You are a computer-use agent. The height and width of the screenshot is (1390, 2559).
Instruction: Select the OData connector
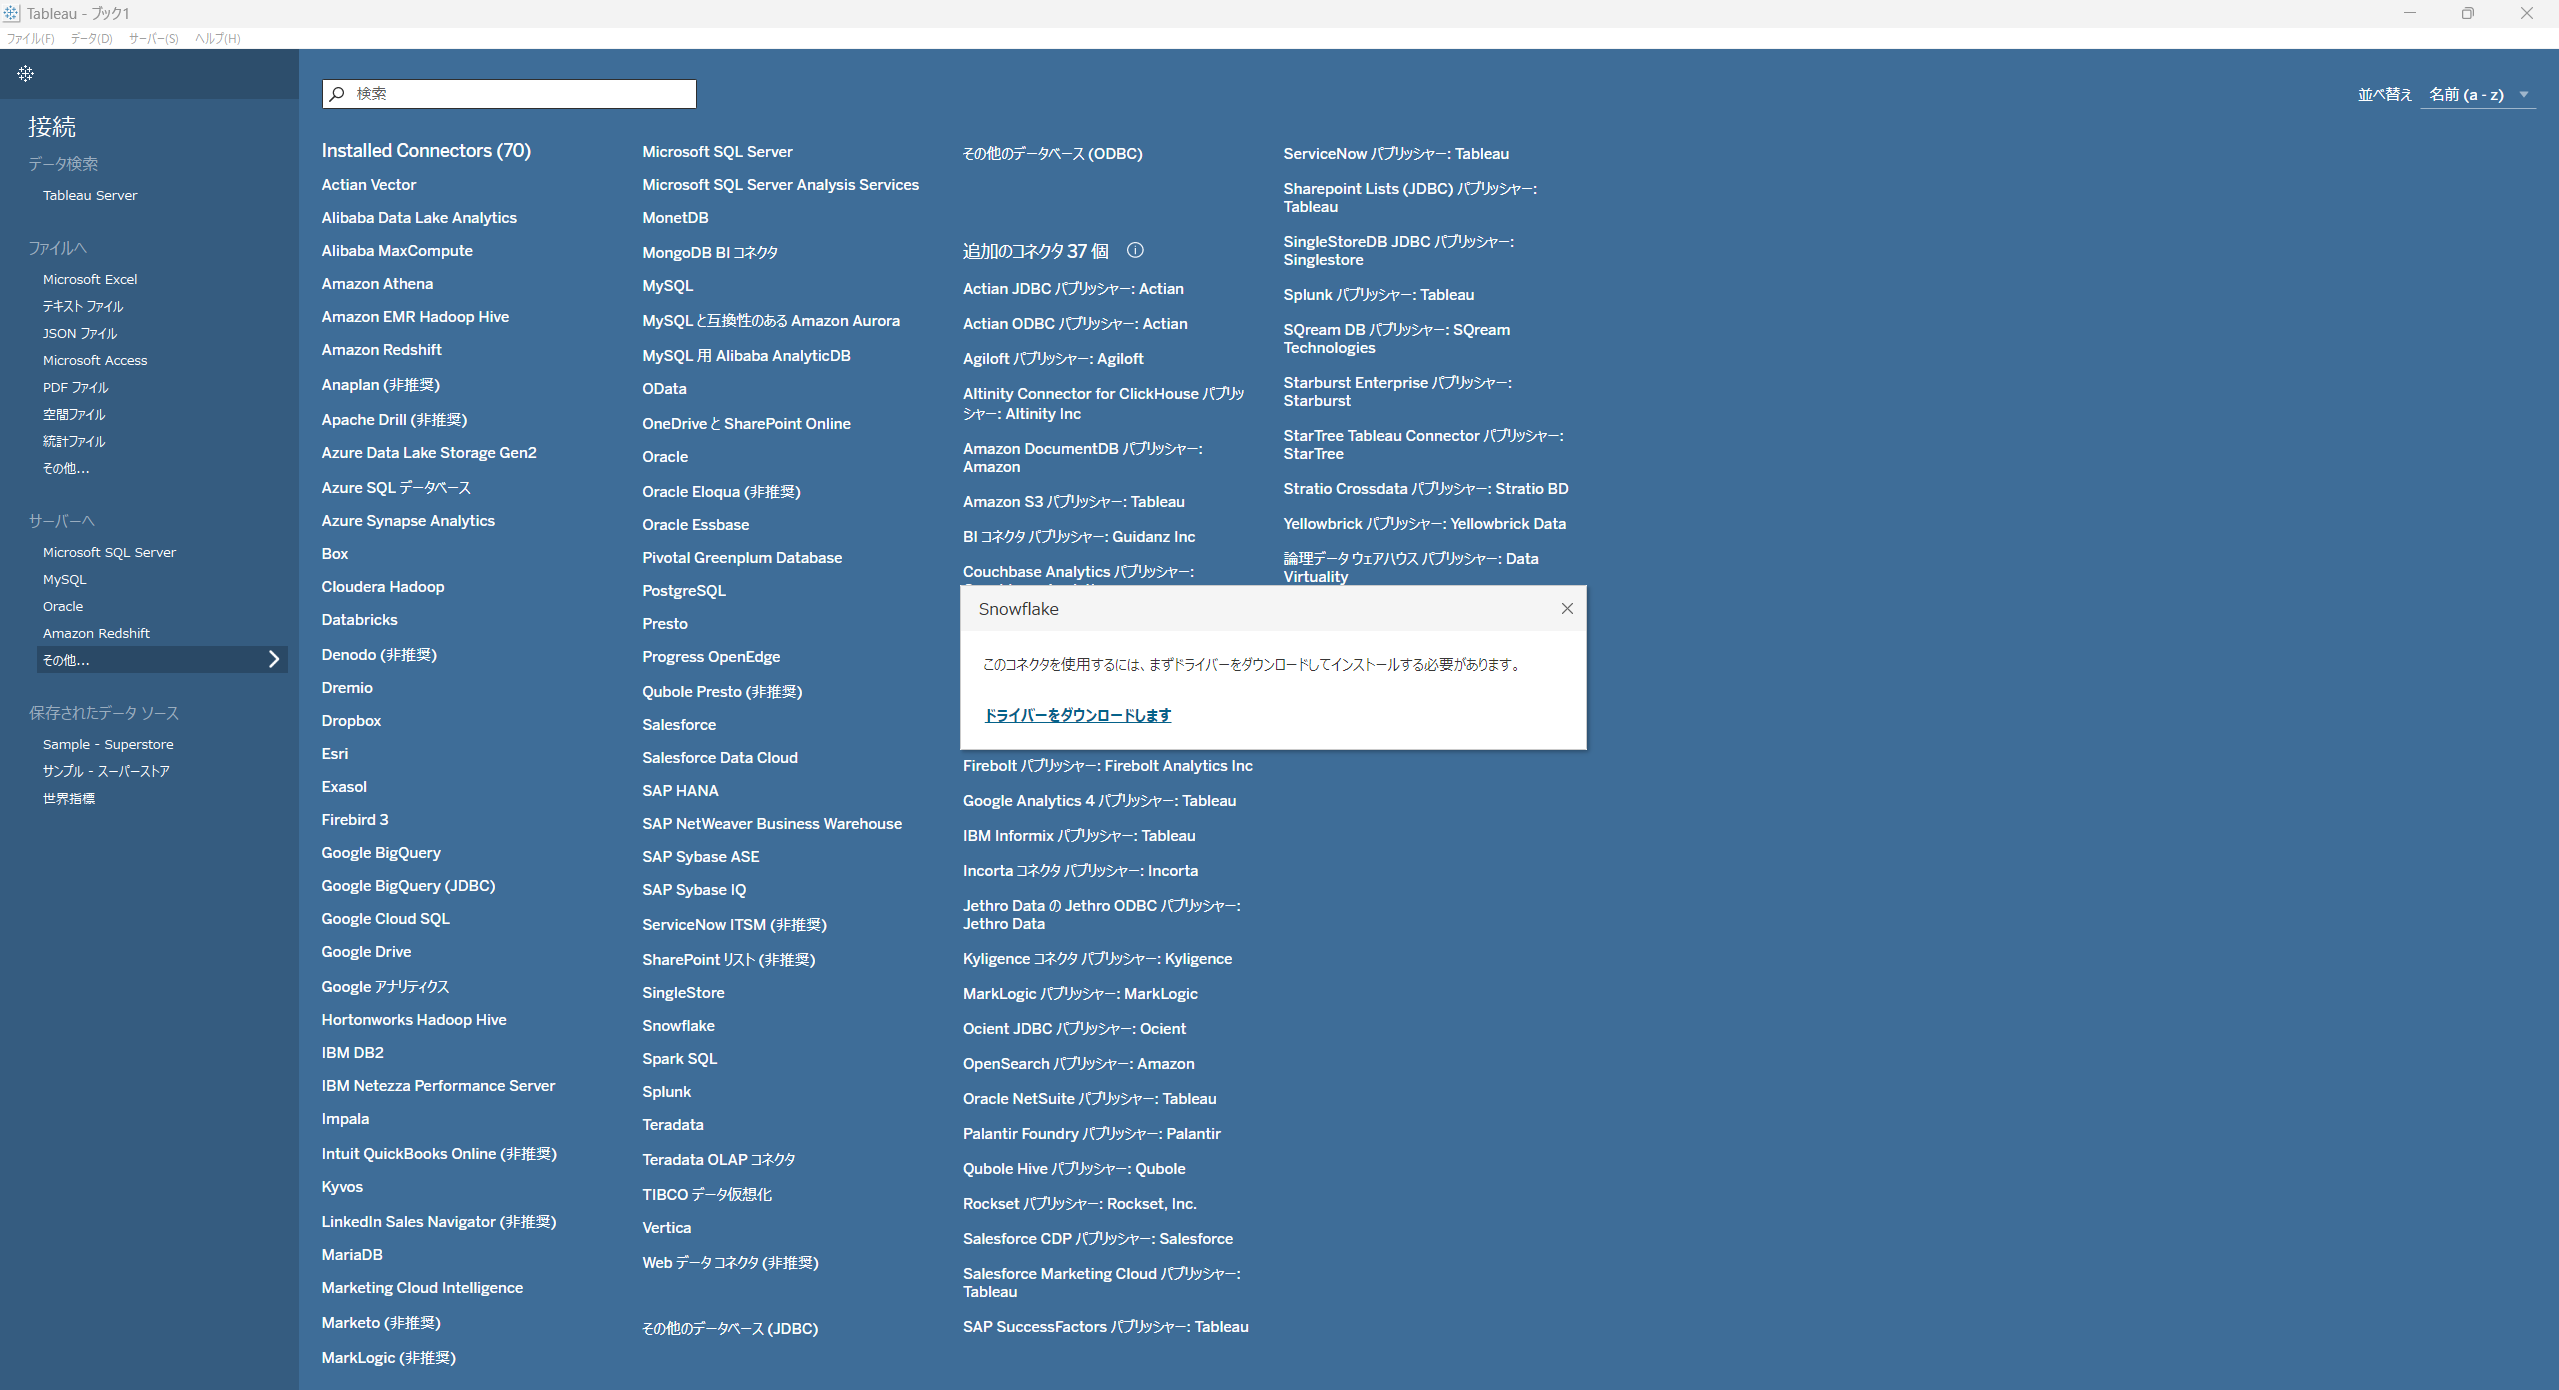click(664, 389)
